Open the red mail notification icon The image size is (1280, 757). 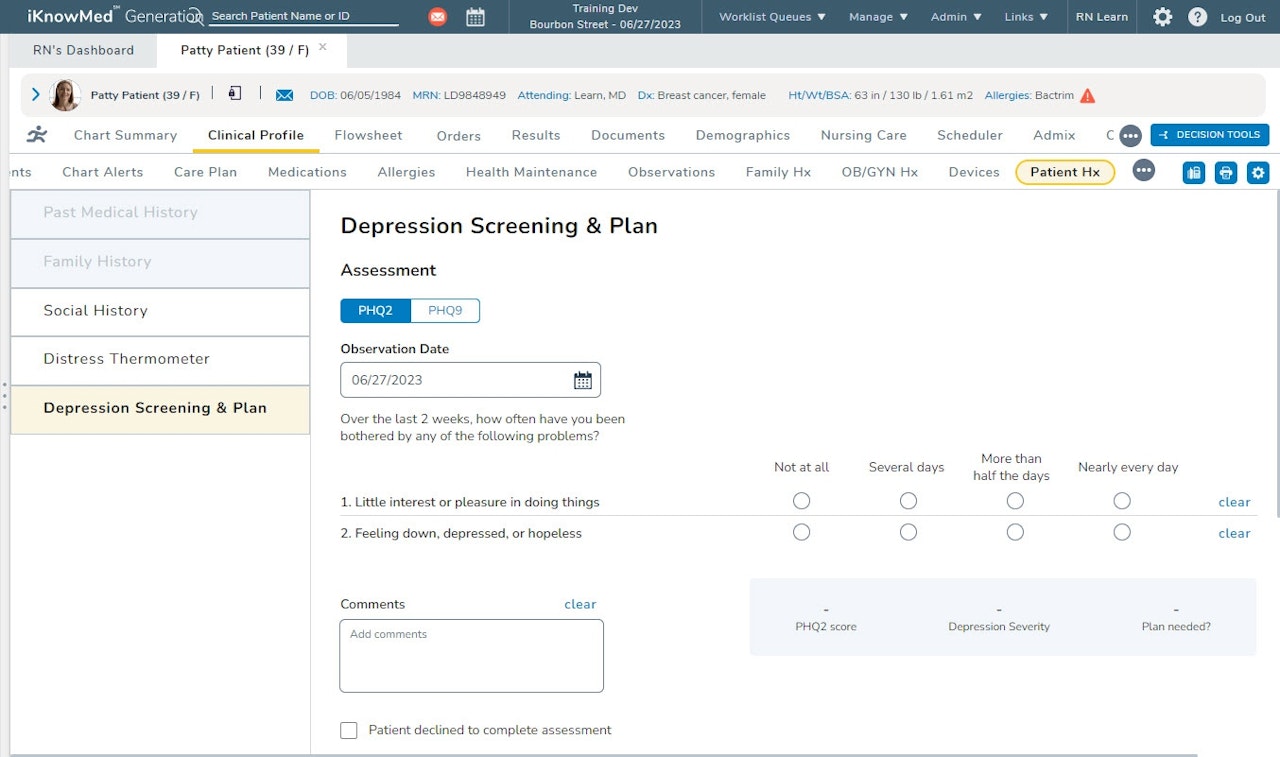pos(437,17)
